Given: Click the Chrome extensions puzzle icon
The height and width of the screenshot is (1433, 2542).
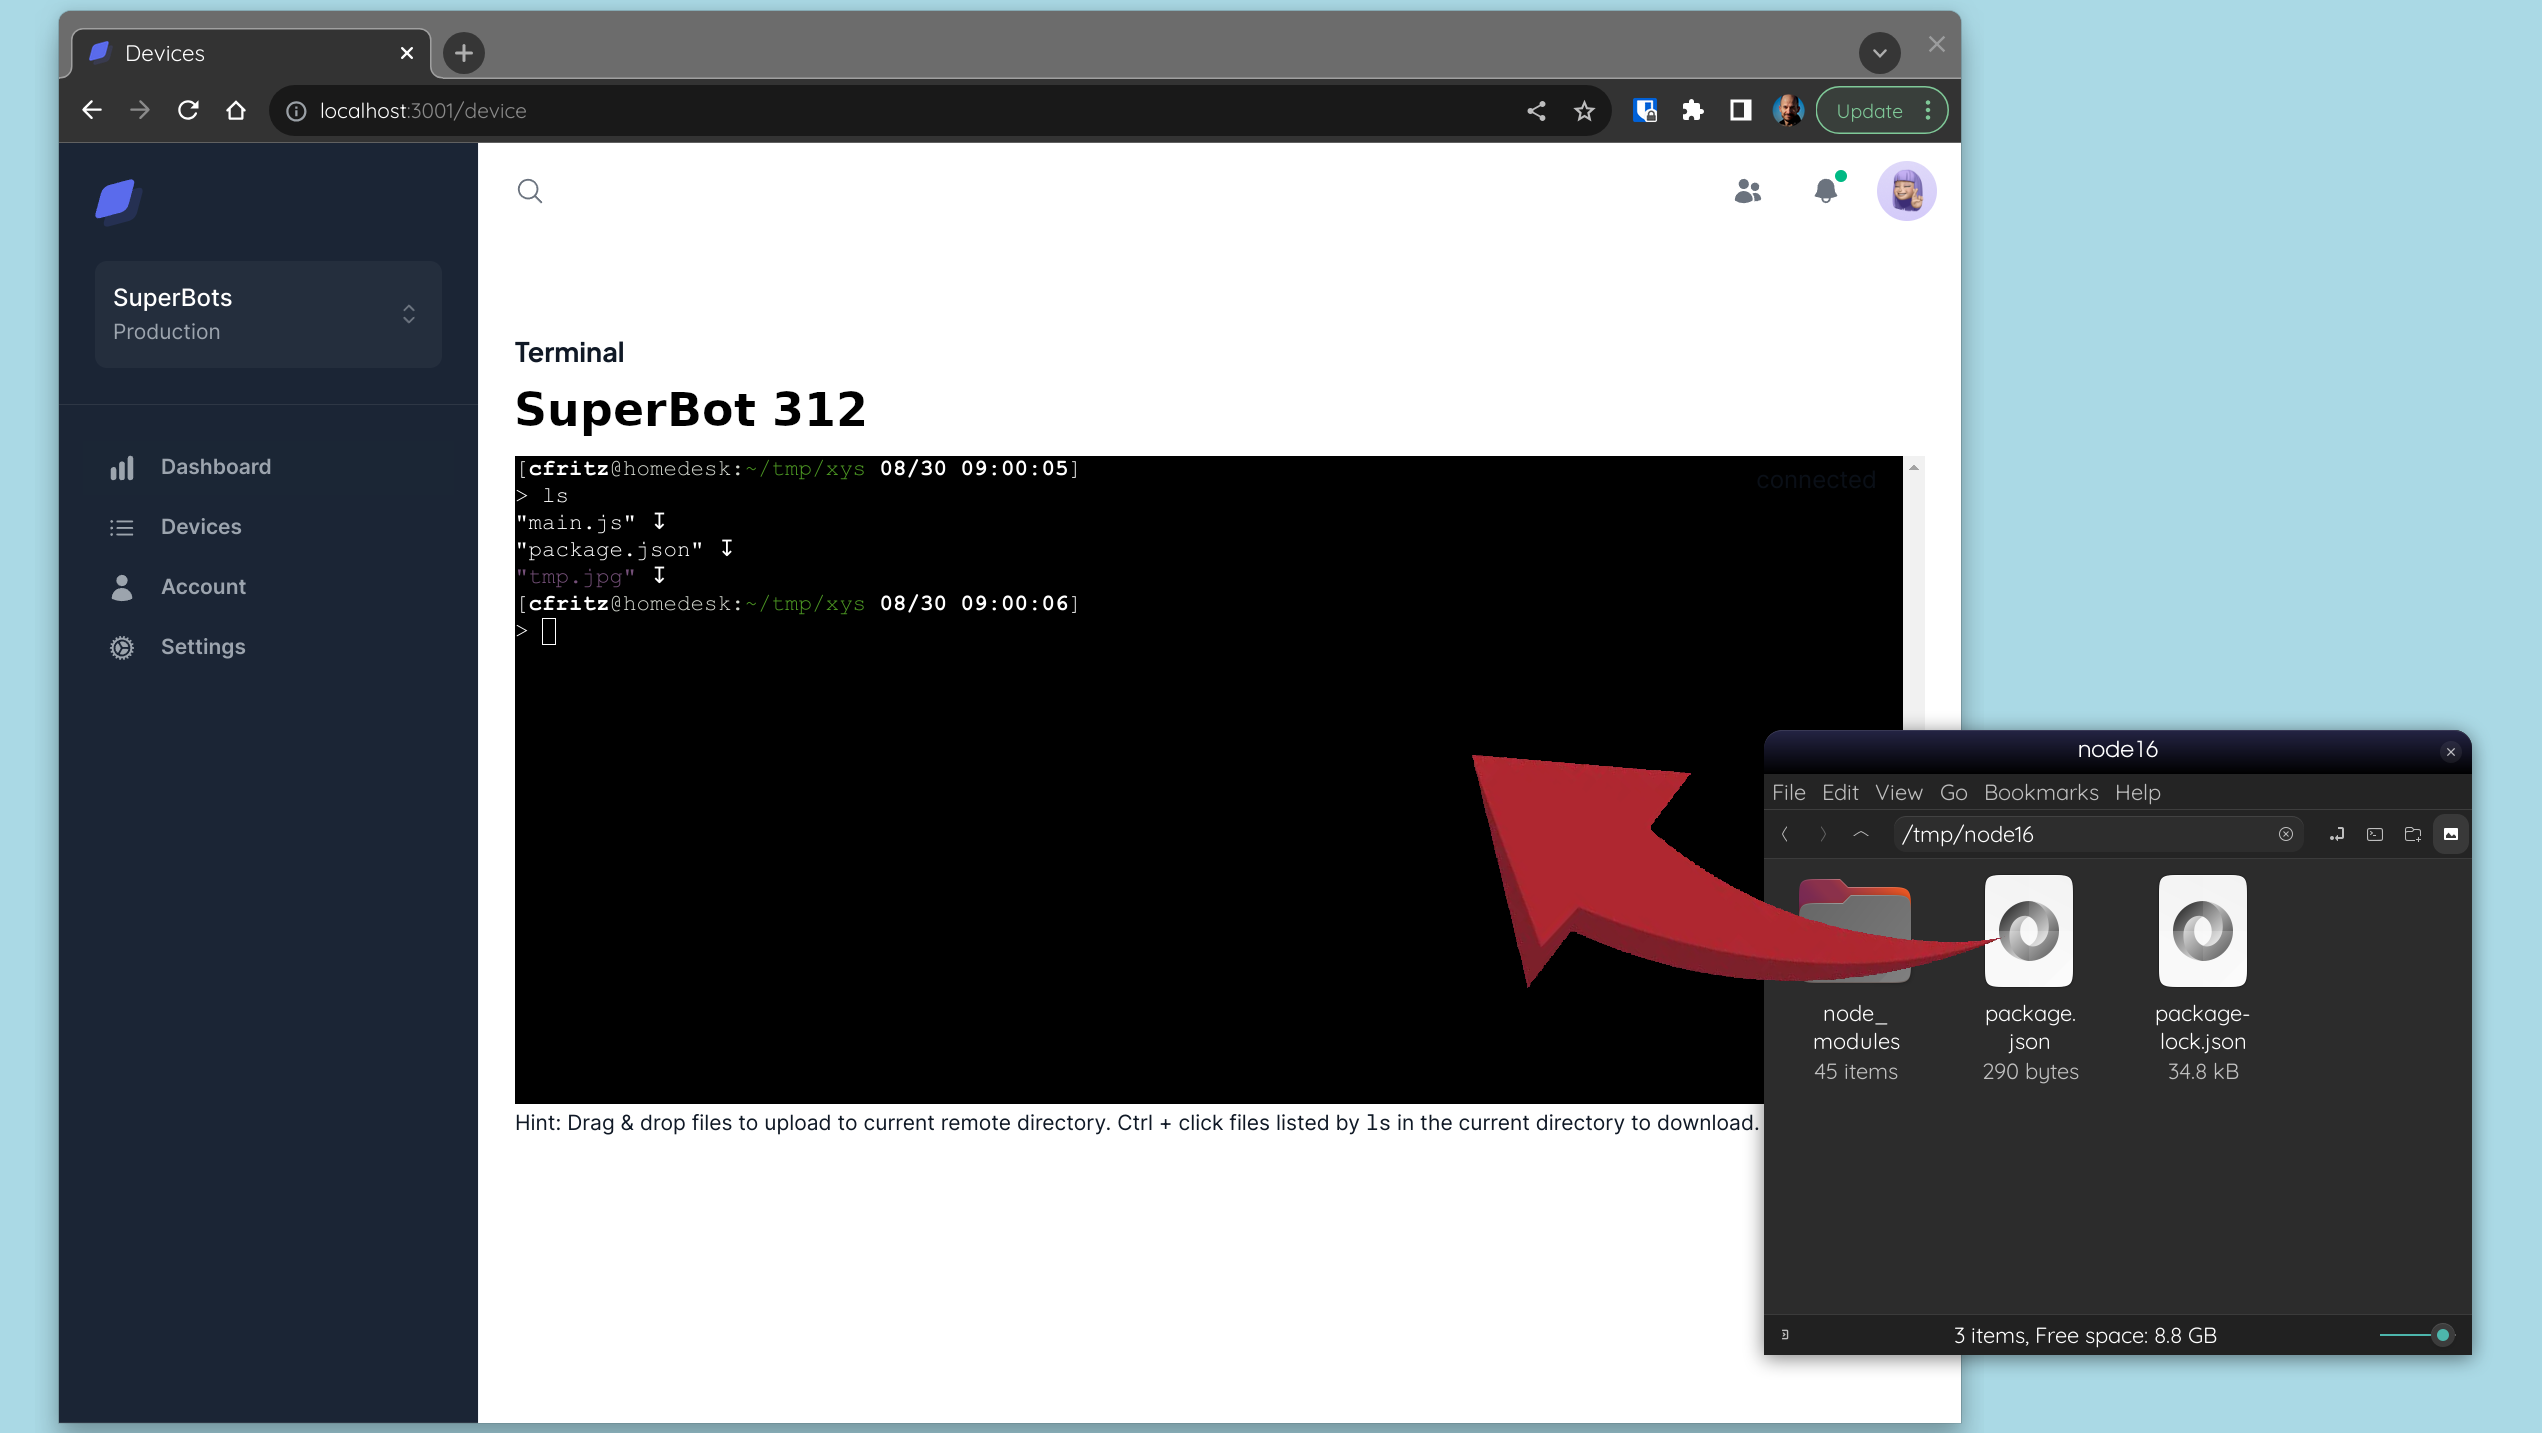Looking at the screenshot, I should 1692,110.
